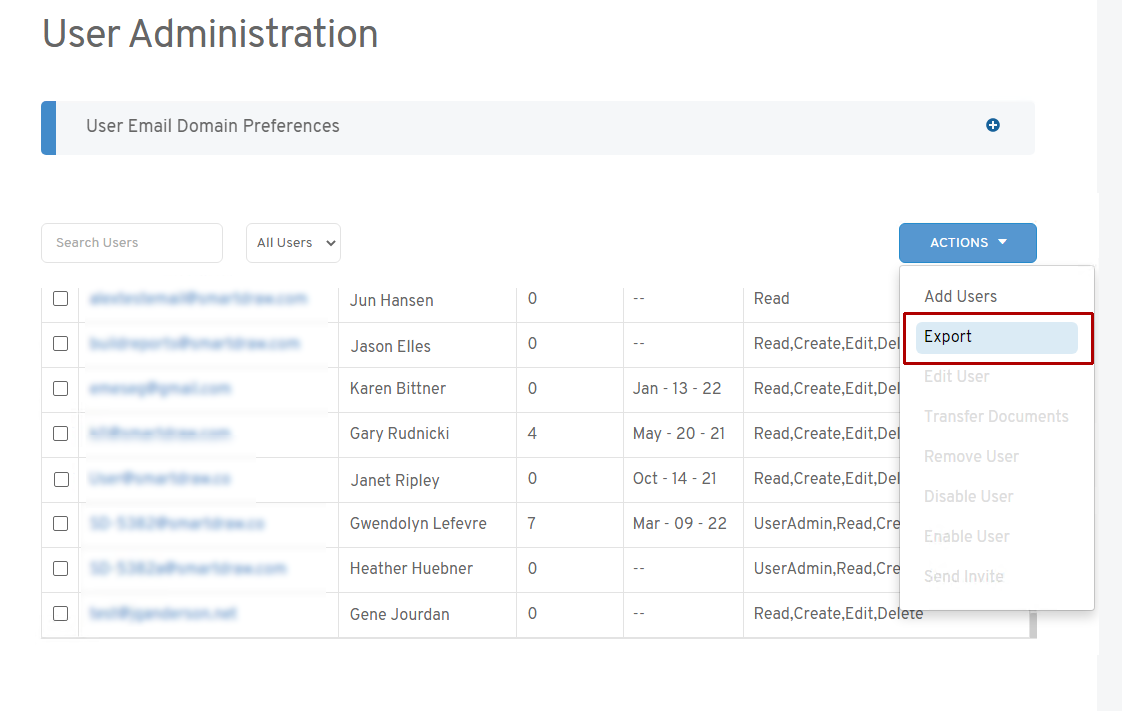Expand User Email Domain Preferences plus icon
The height and width of the screenshot is (711, 1122).
(992, 125)
